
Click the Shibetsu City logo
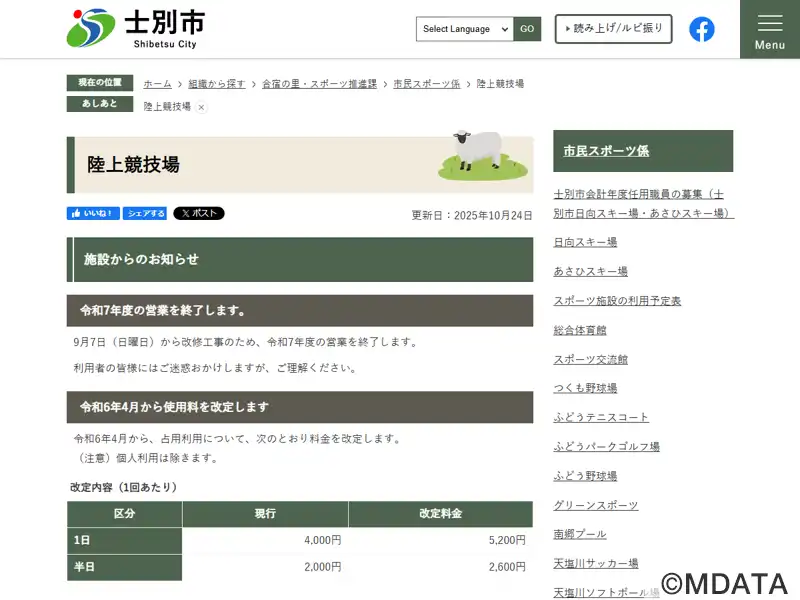(135, 28)
